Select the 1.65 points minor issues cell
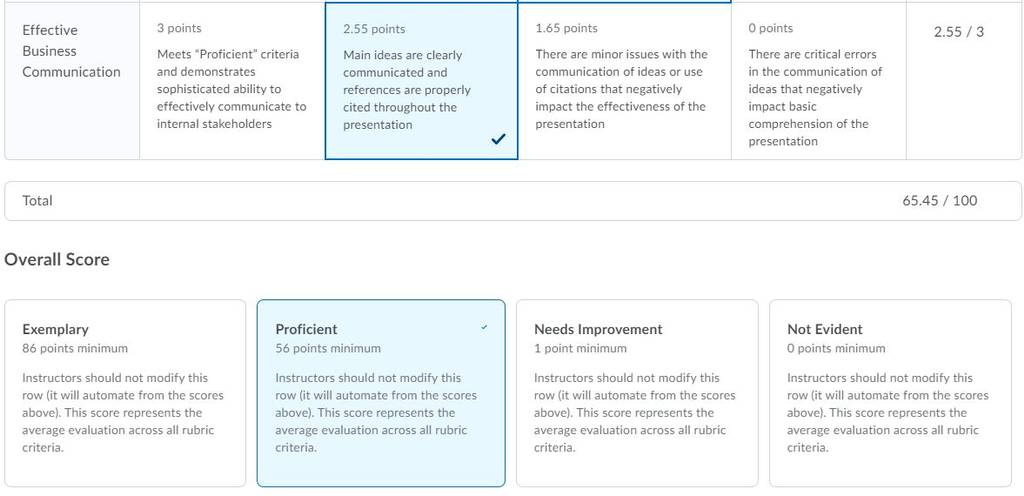Image resolution: width=1024 pixels, height=496 pixels. [624, 80]
